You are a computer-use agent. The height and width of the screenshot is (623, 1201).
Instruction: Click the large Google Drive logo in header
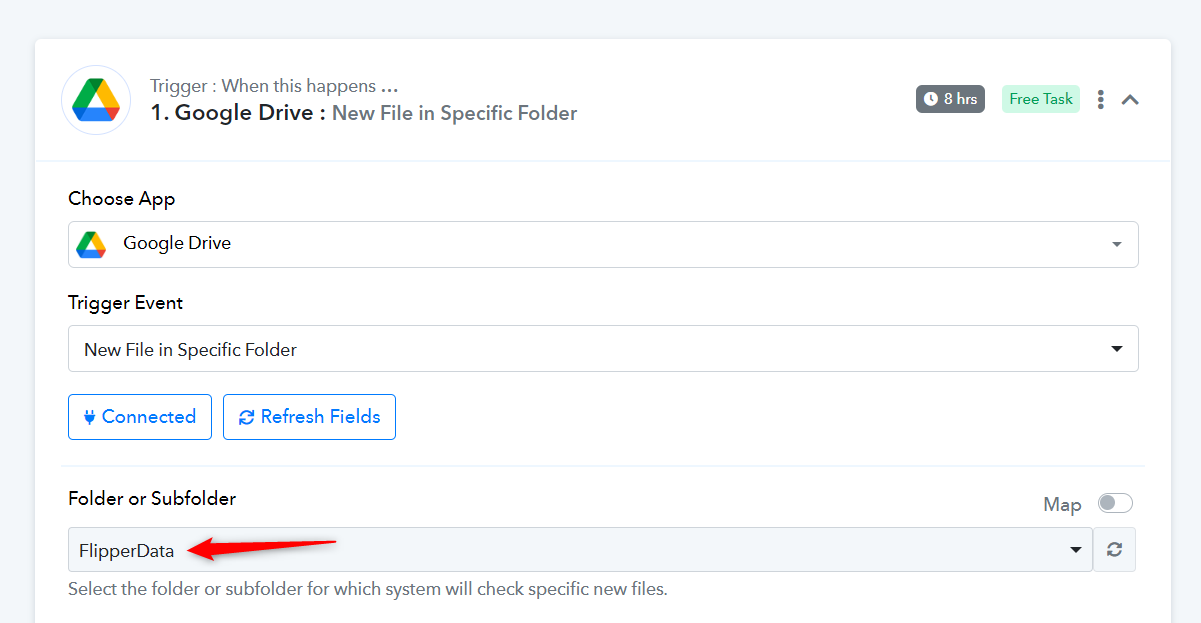[x=96, y=100]
